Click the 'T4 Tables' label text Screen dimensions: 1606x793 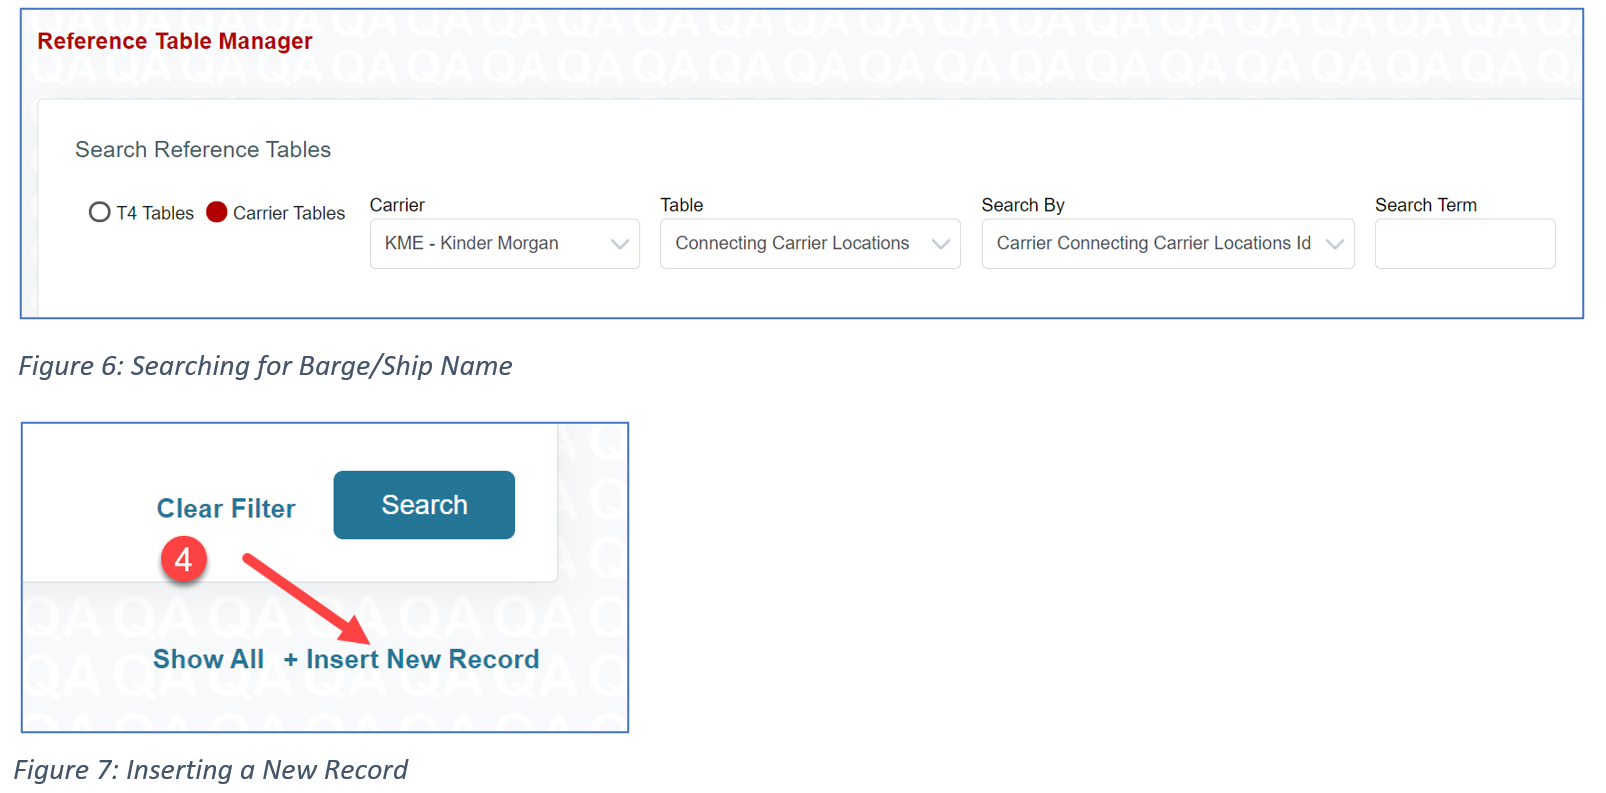(155, 213)
